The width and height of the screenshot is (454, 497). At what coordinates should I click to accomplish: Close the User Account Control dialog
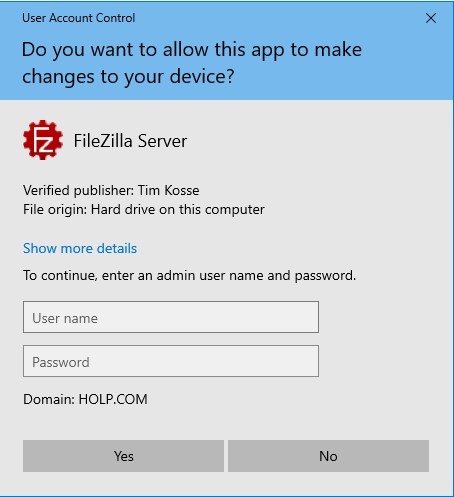431,18
